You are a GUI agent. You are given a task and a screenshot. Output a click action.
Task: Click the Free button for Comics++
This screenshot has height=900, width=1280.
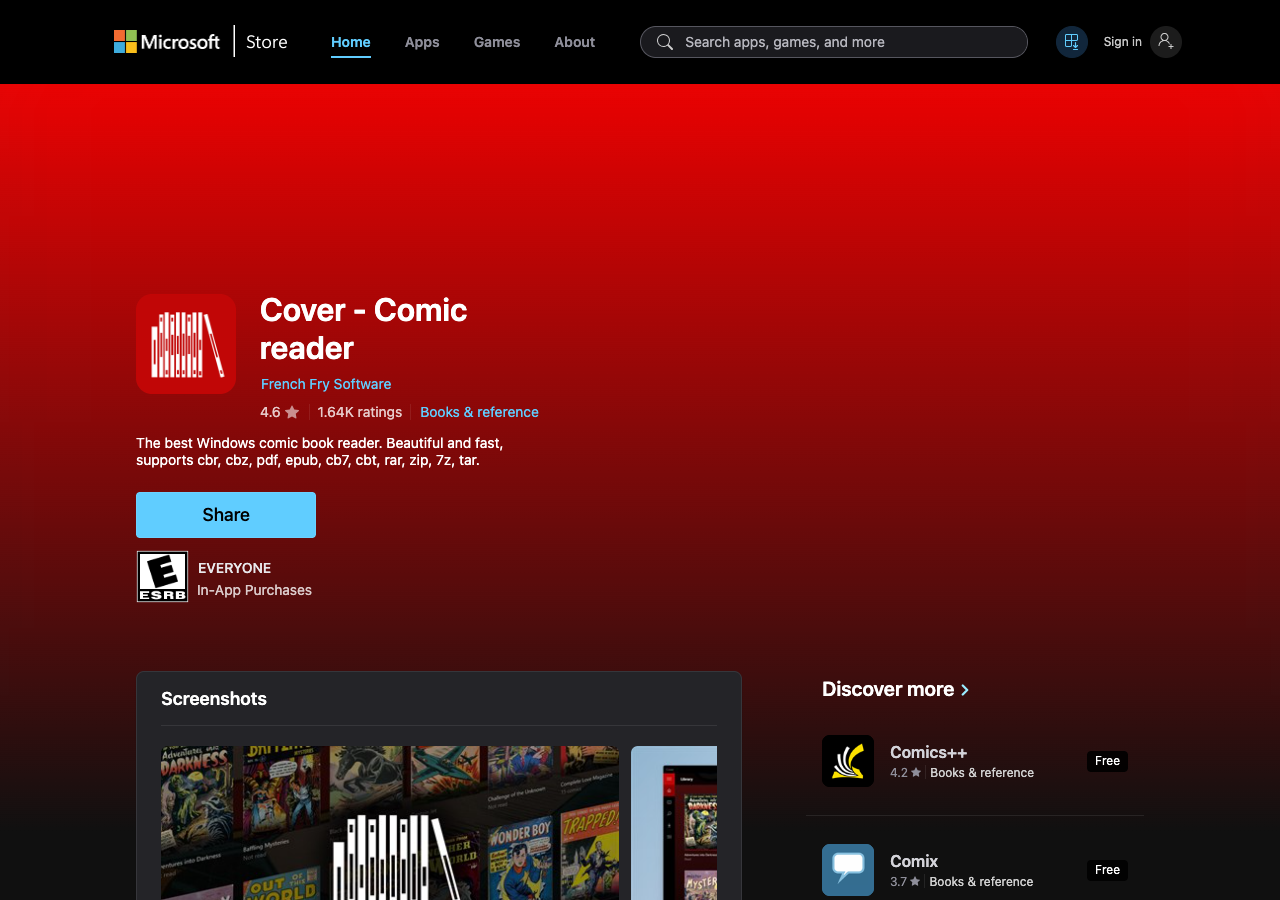(x=1107, y=761)
